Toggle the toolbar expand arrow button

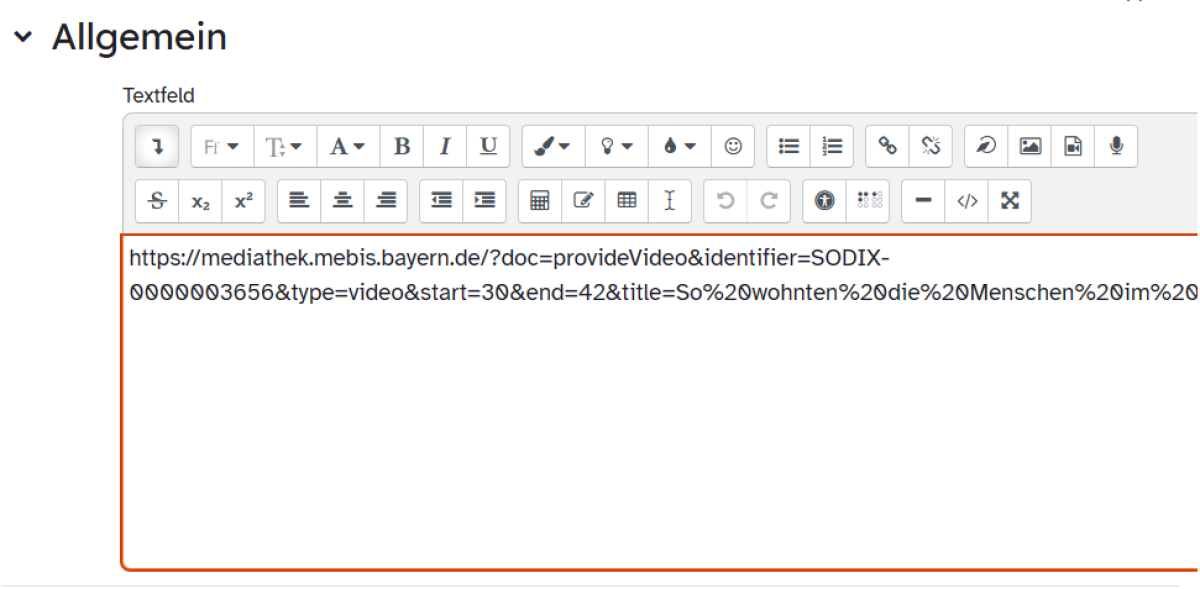tap(157, 146)
